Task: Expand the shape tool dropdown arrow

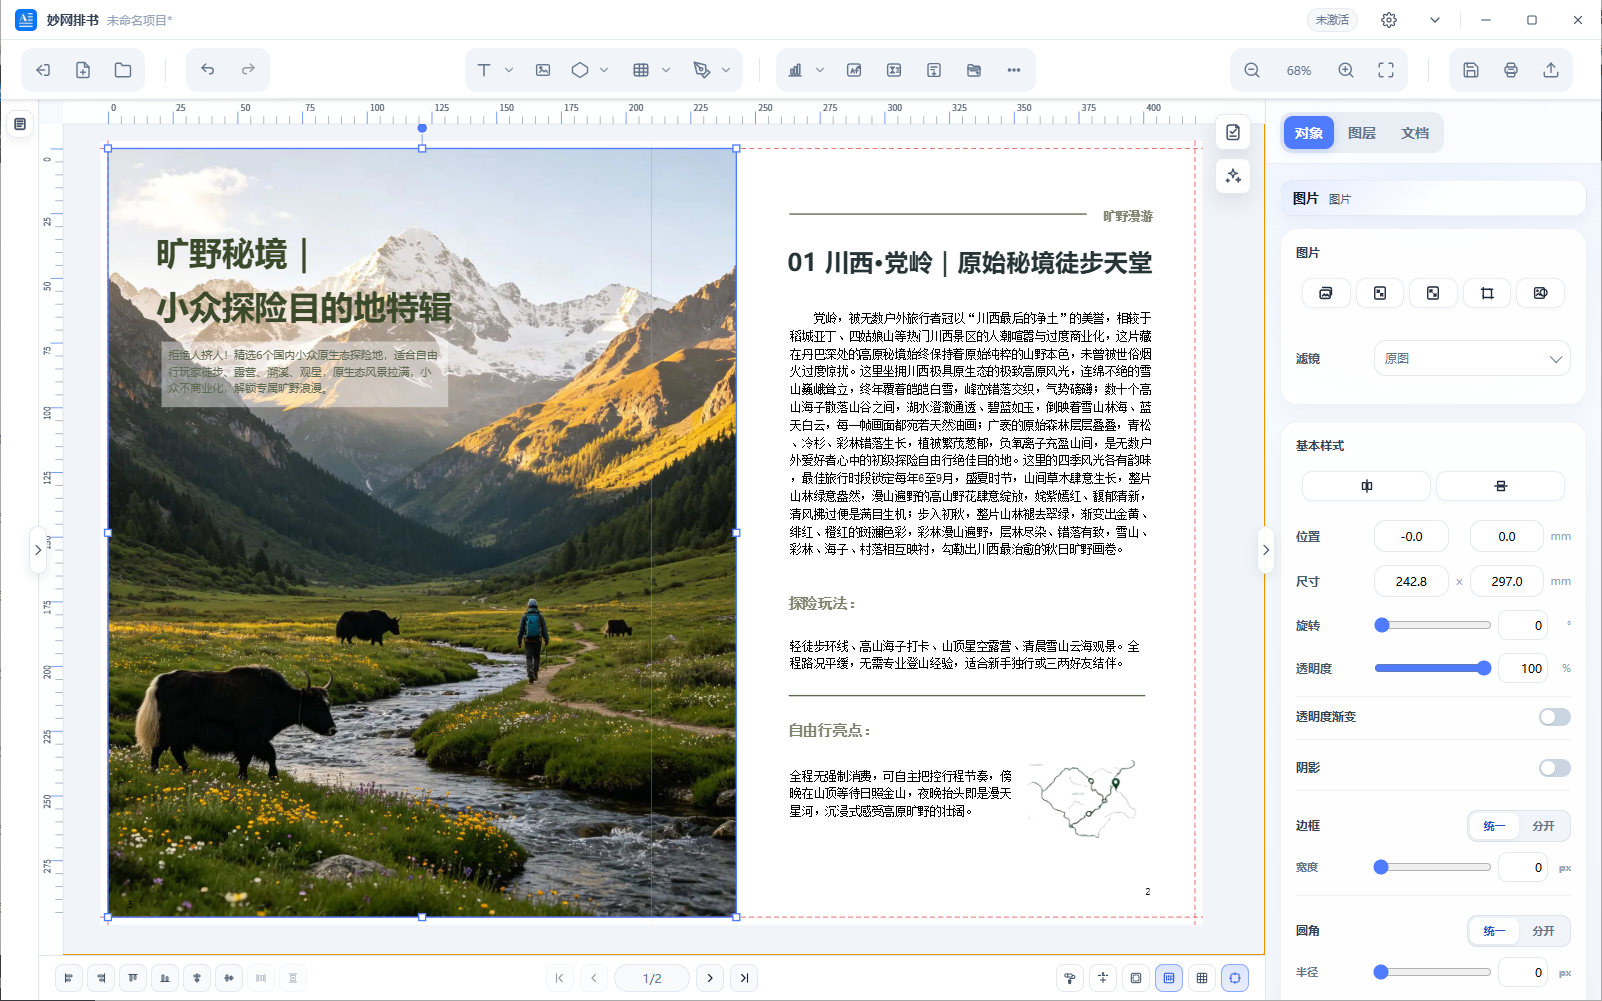Action: tap(604, 70)
